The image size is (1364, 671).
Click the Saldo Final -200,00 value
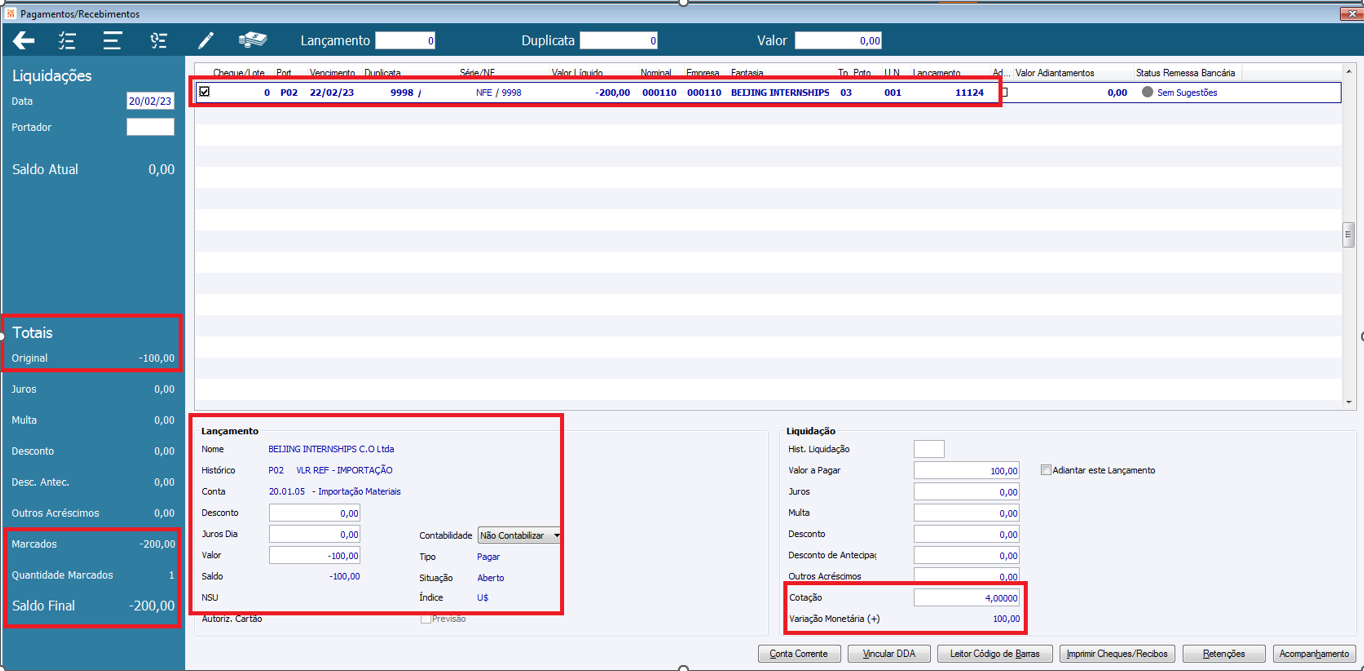[x=151, y=605]
